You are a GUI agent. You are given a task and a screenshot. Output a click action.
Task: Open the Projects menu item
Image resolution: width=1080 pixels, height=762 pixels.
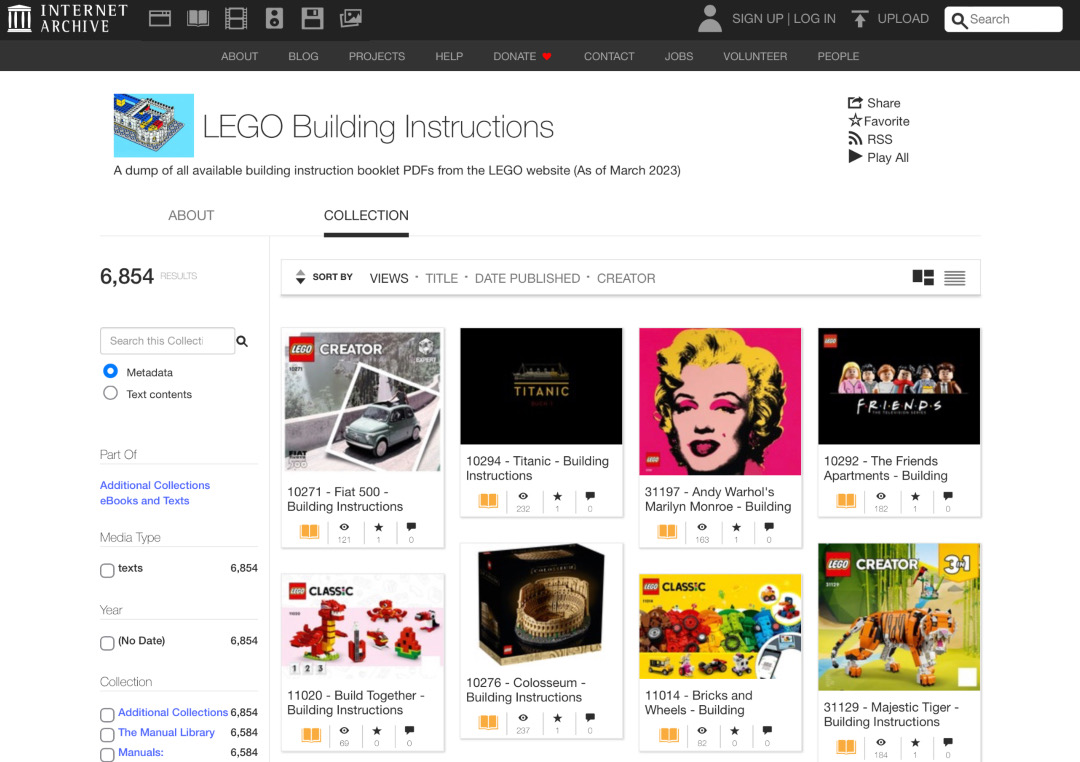pos(377,56)
